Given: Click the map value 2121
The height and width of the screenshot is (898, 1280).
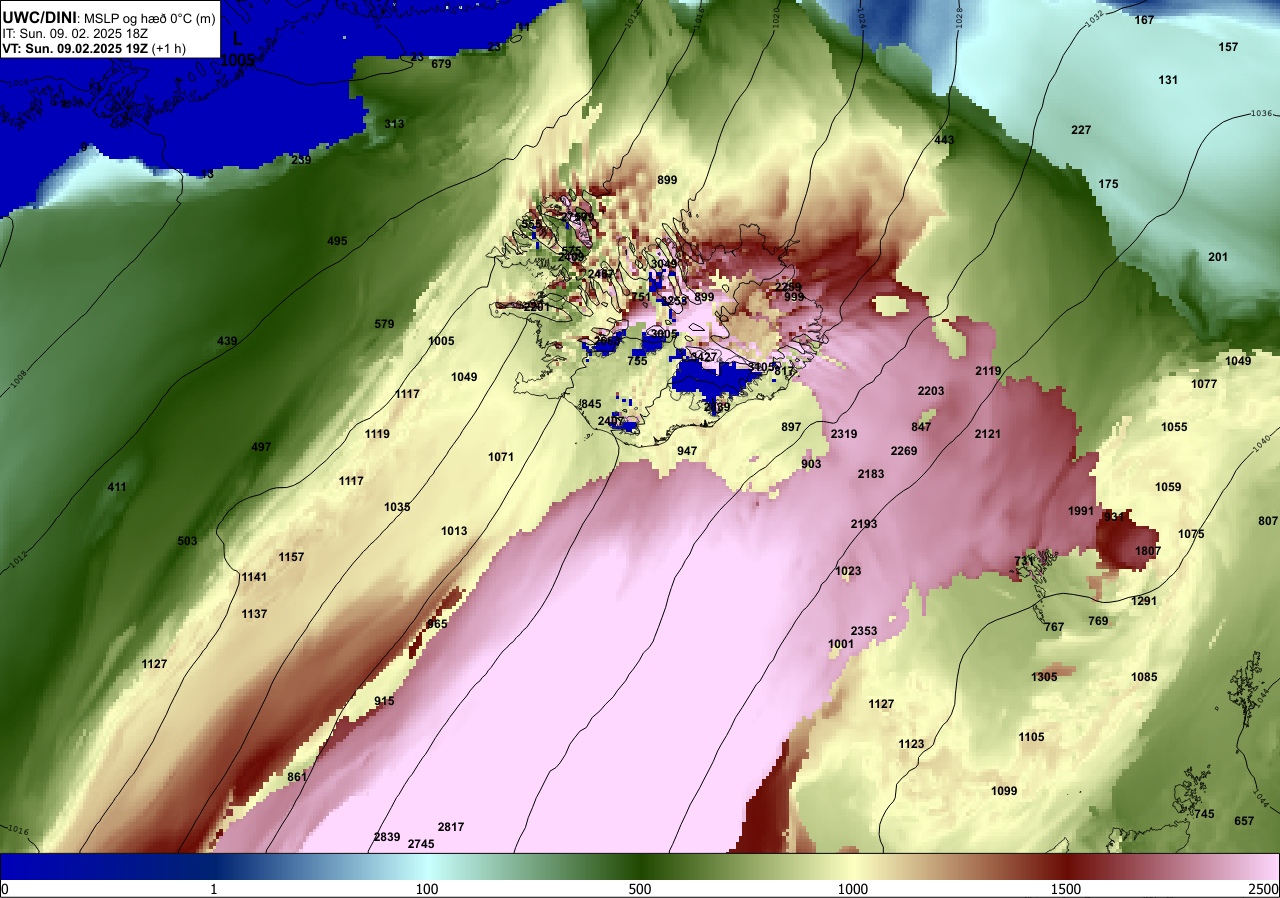Looking at the screenshot, I should tap(988, 434).
